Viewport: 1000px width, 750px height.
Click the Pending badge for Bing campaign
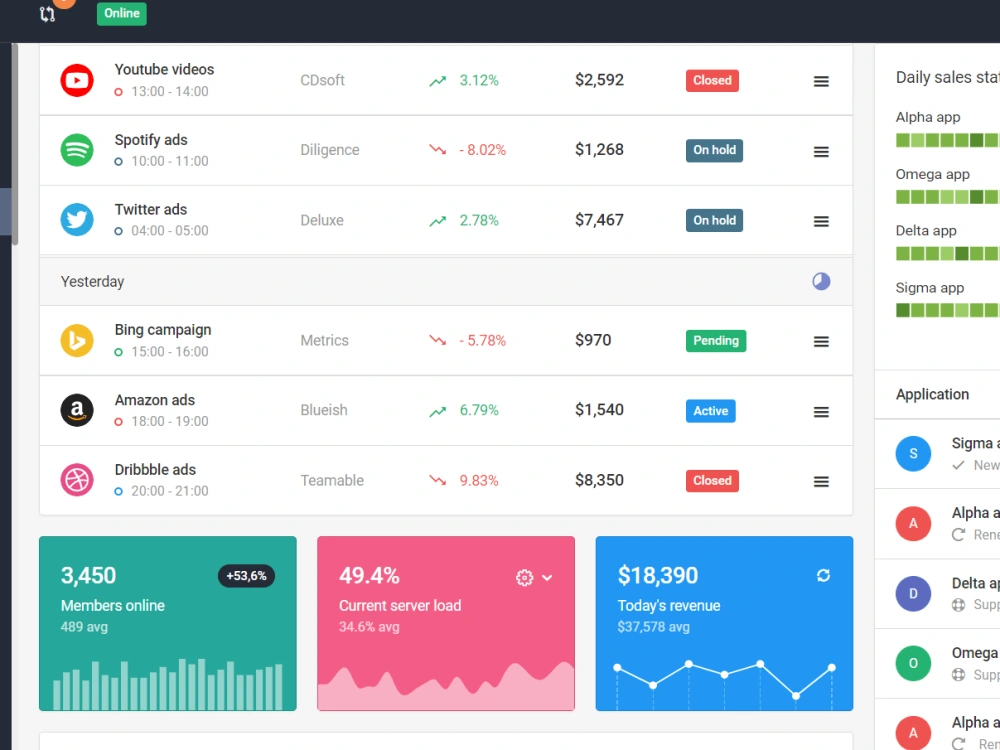coord(716,341)
